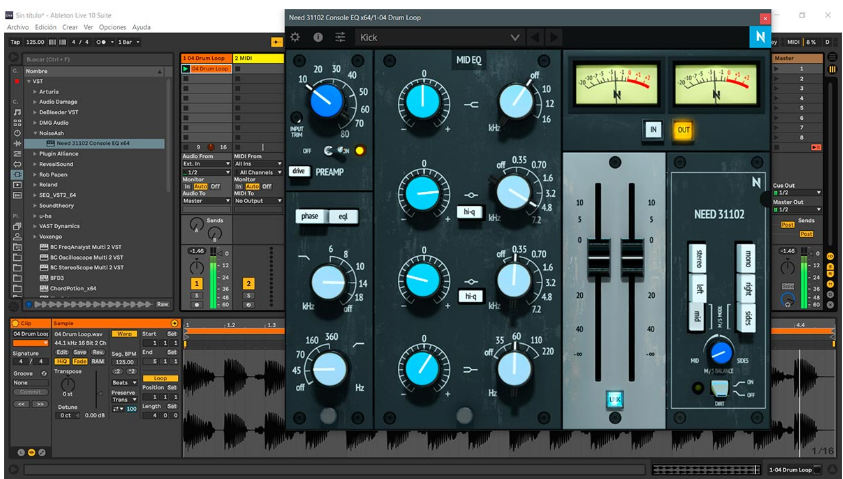843x479 pixels.
Task: Collapse the NoiseAsh folder
Action: tap(35, 133)
